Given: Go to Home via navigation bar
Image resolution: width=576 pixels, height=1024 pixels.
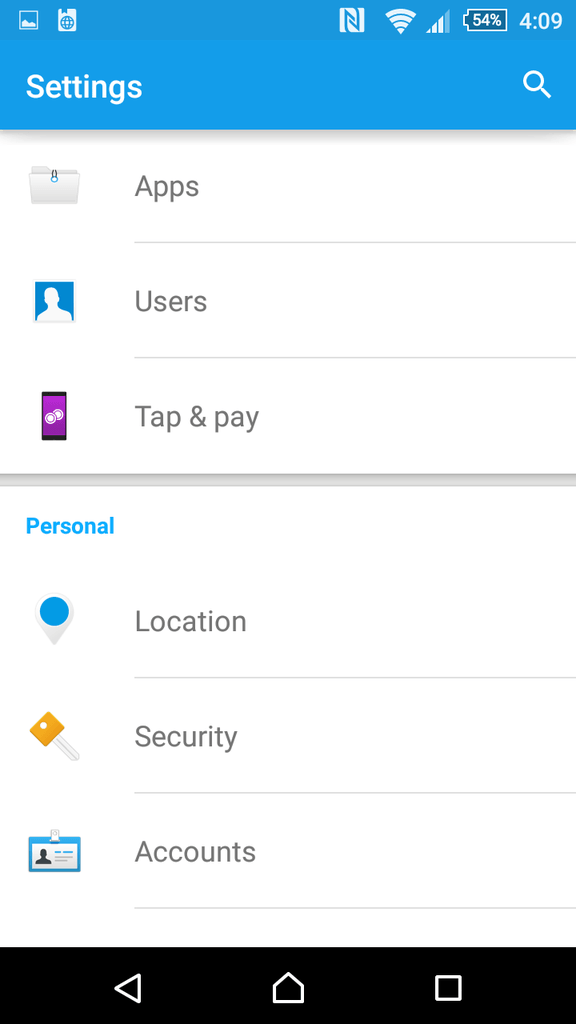Looking at the screenshot, I should (288, 987).
